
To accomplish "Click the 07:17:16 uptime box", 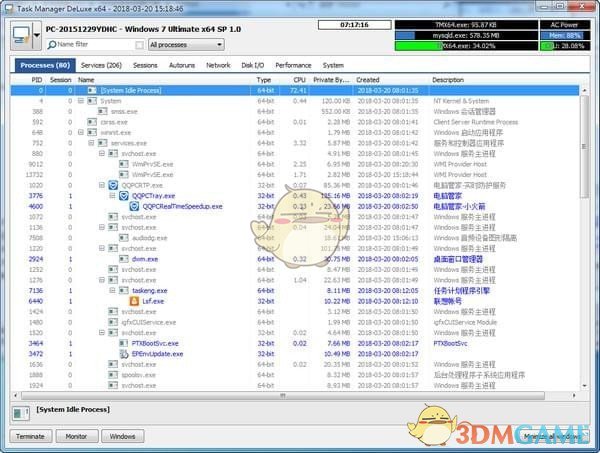I will pos(354,25).
